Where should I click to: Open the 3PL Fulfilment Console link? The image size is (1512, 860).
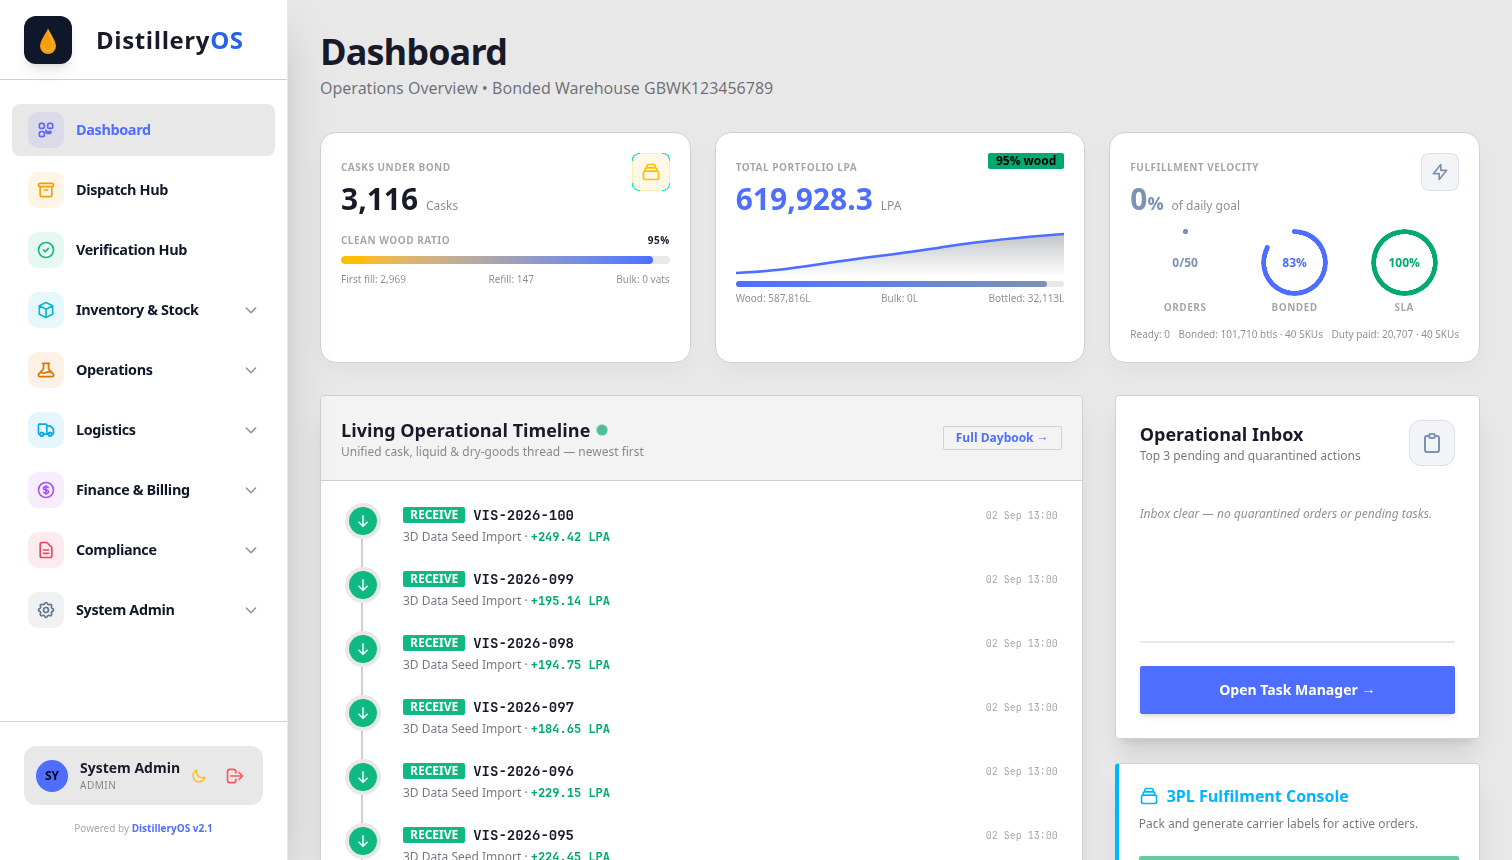coord(1257,796)
